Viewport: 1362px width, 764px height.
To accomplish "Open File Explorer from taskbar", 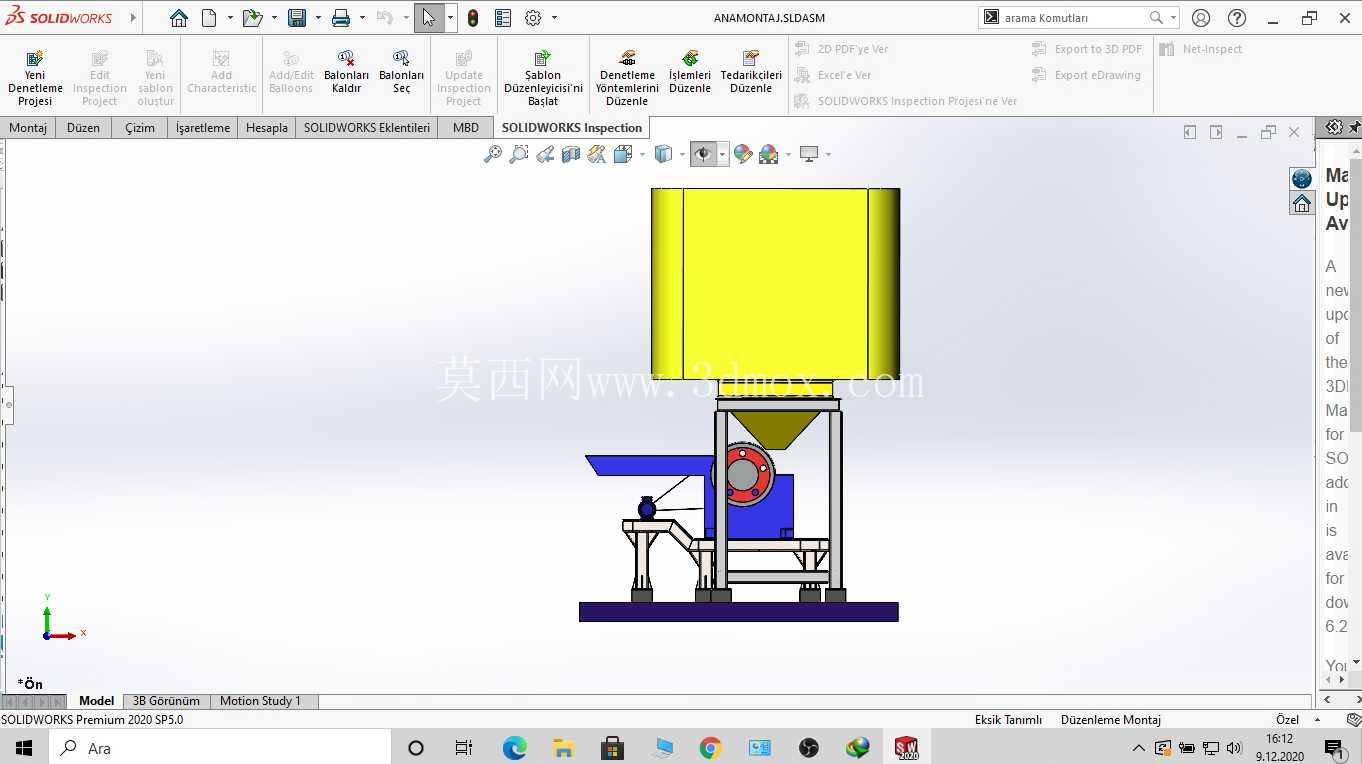I will [x=563, y=748].
